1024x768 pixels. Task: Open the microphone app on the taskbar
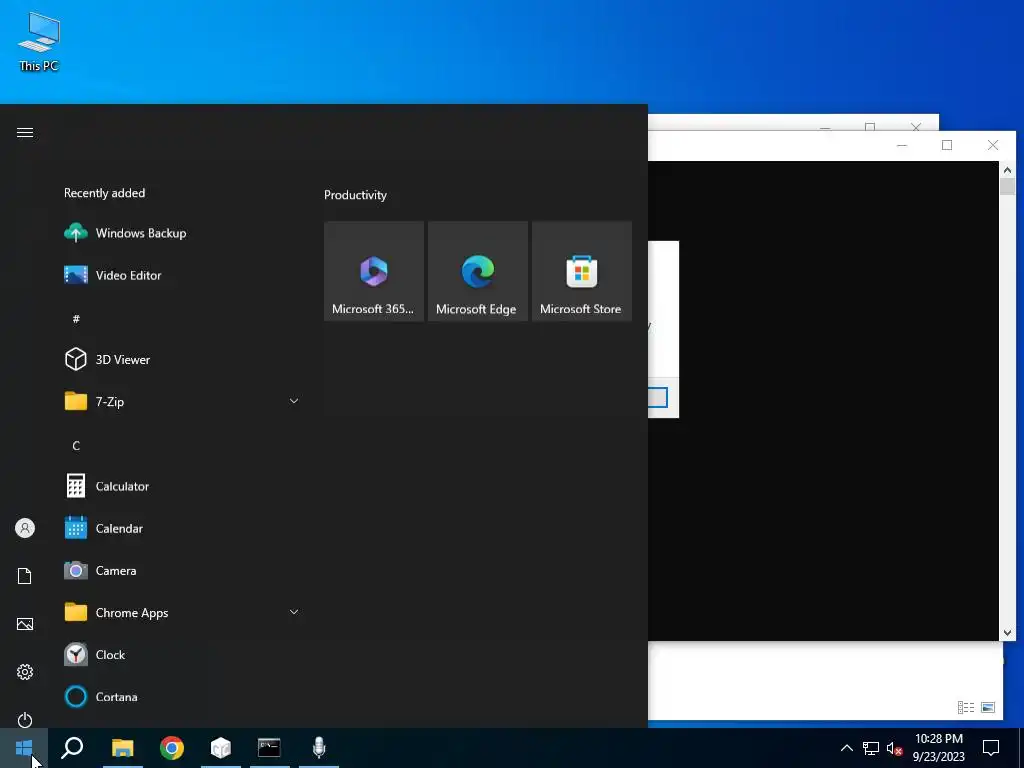(x=319, y=748)
